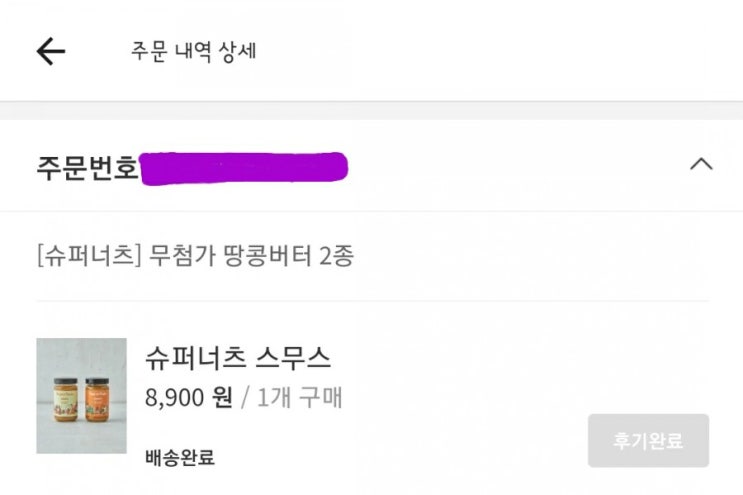Collapse the order section with the up chevron

pyautogui.click(x=701, y=164)
